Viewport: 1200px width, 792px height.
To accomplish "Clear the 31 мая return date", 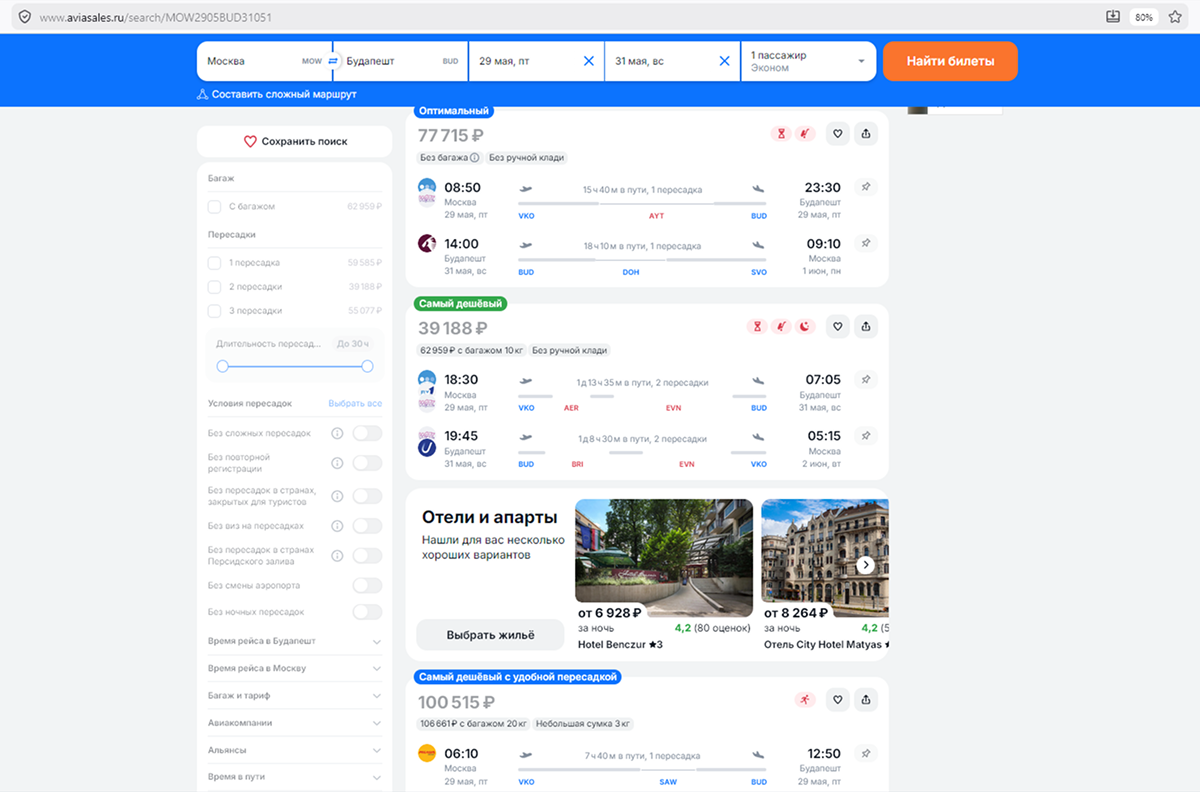I will (x=725, y=61).
